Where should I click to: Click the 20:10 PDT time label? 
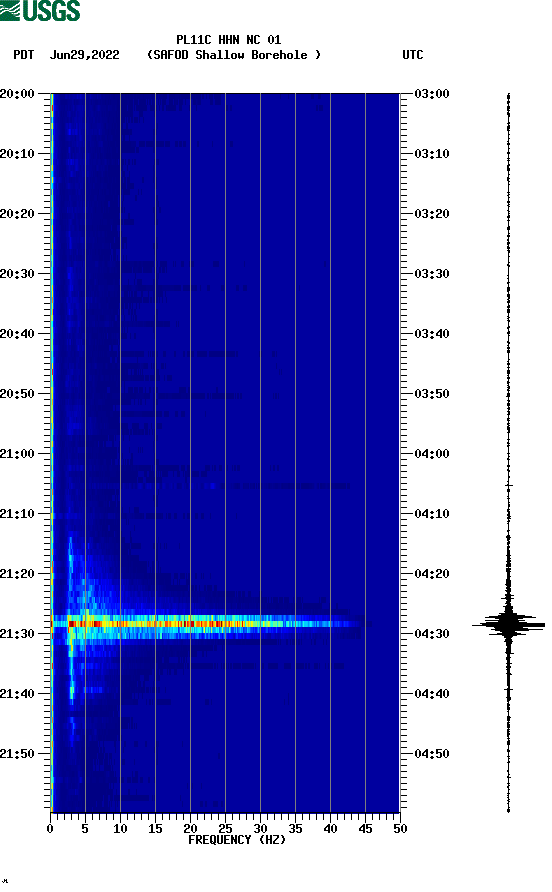click(x=17, y=154)
